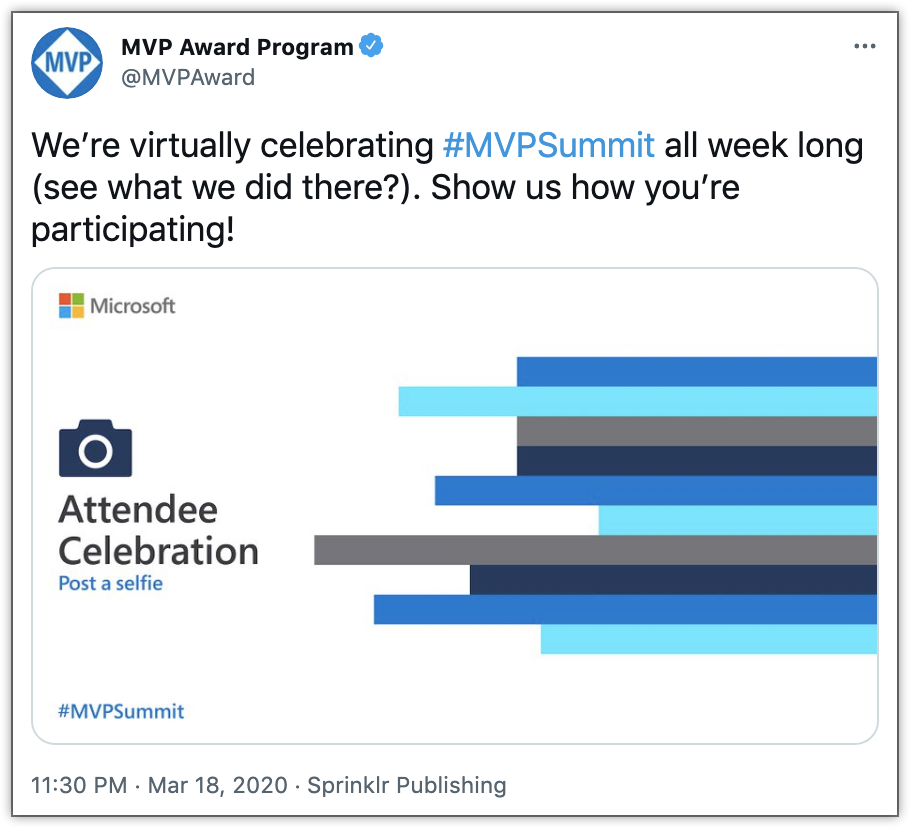Click the @MVPAward handle

(188, 77)
